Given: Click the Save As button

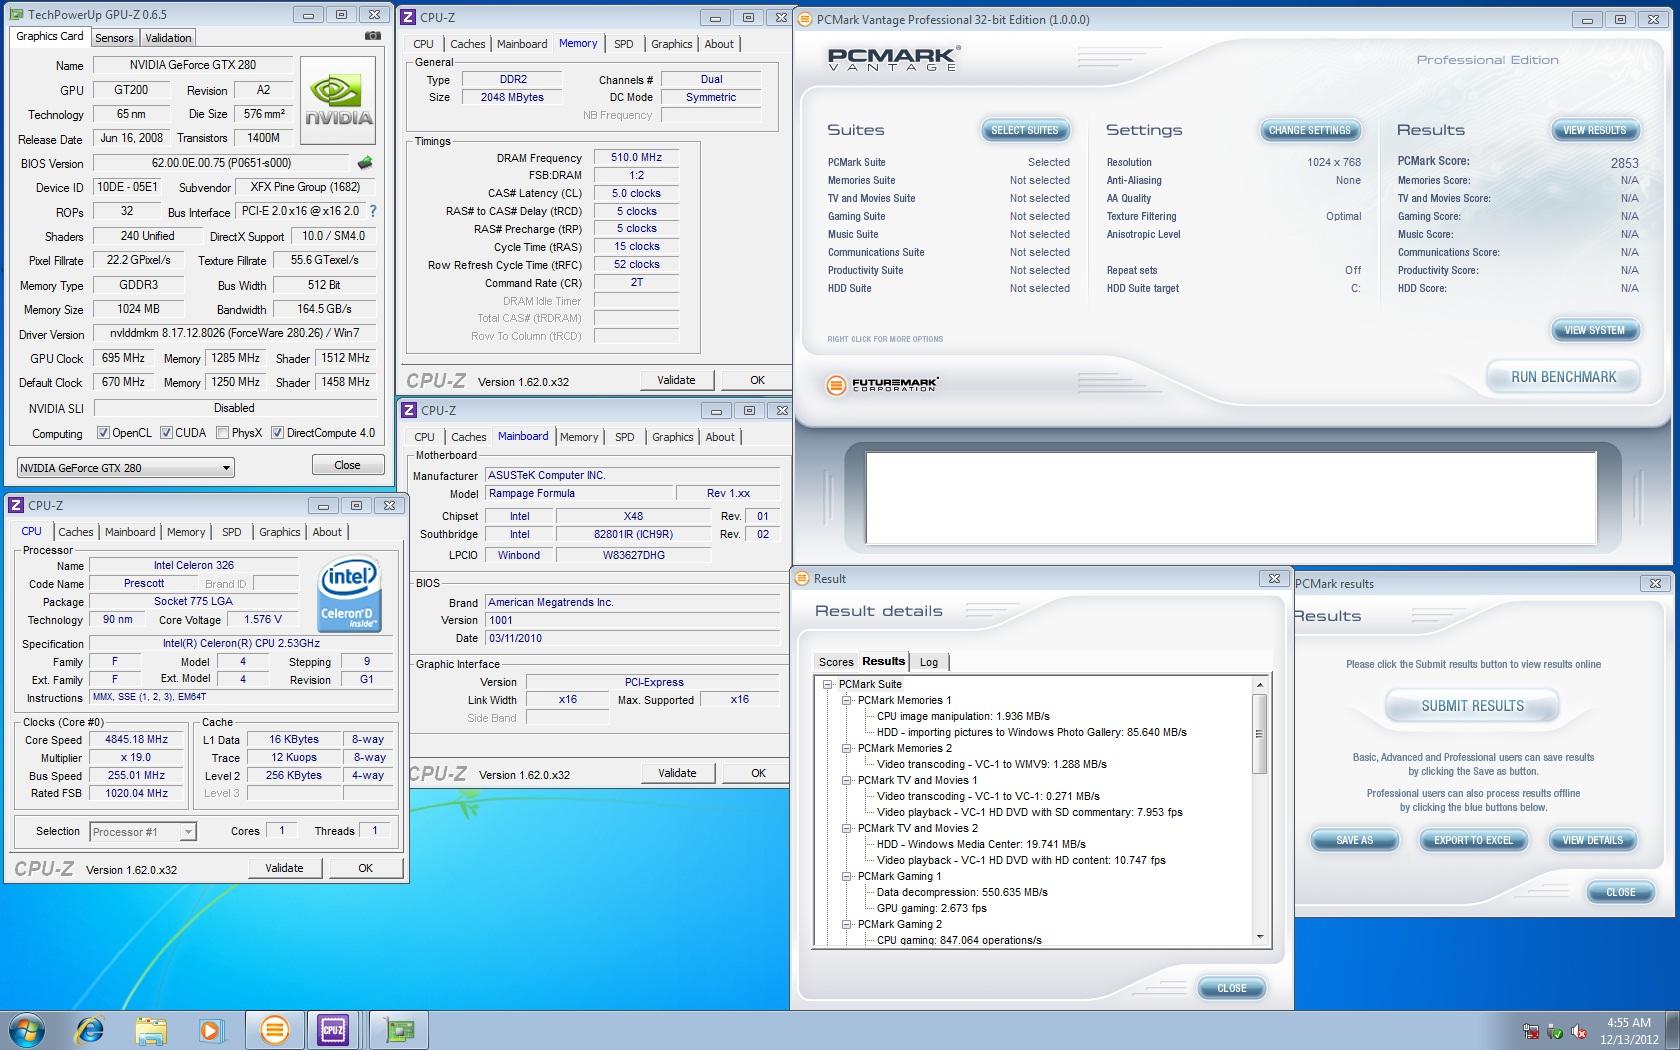Looking at the screenshot, I should 1354,840.
